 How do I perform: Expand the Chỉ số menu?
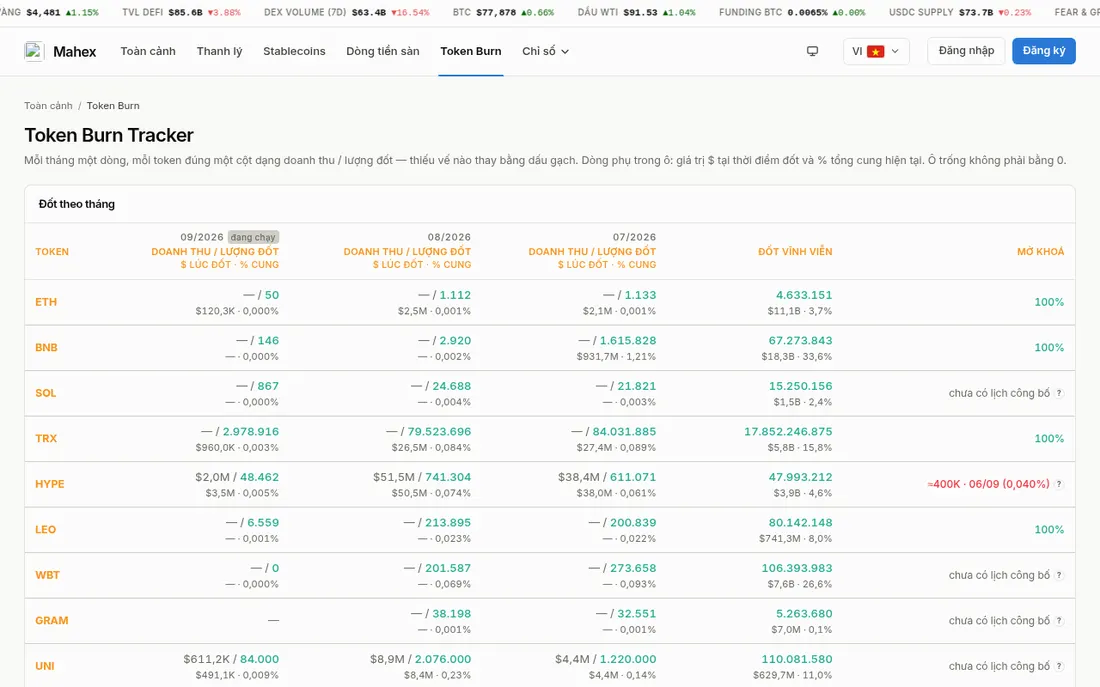[545, 51]
